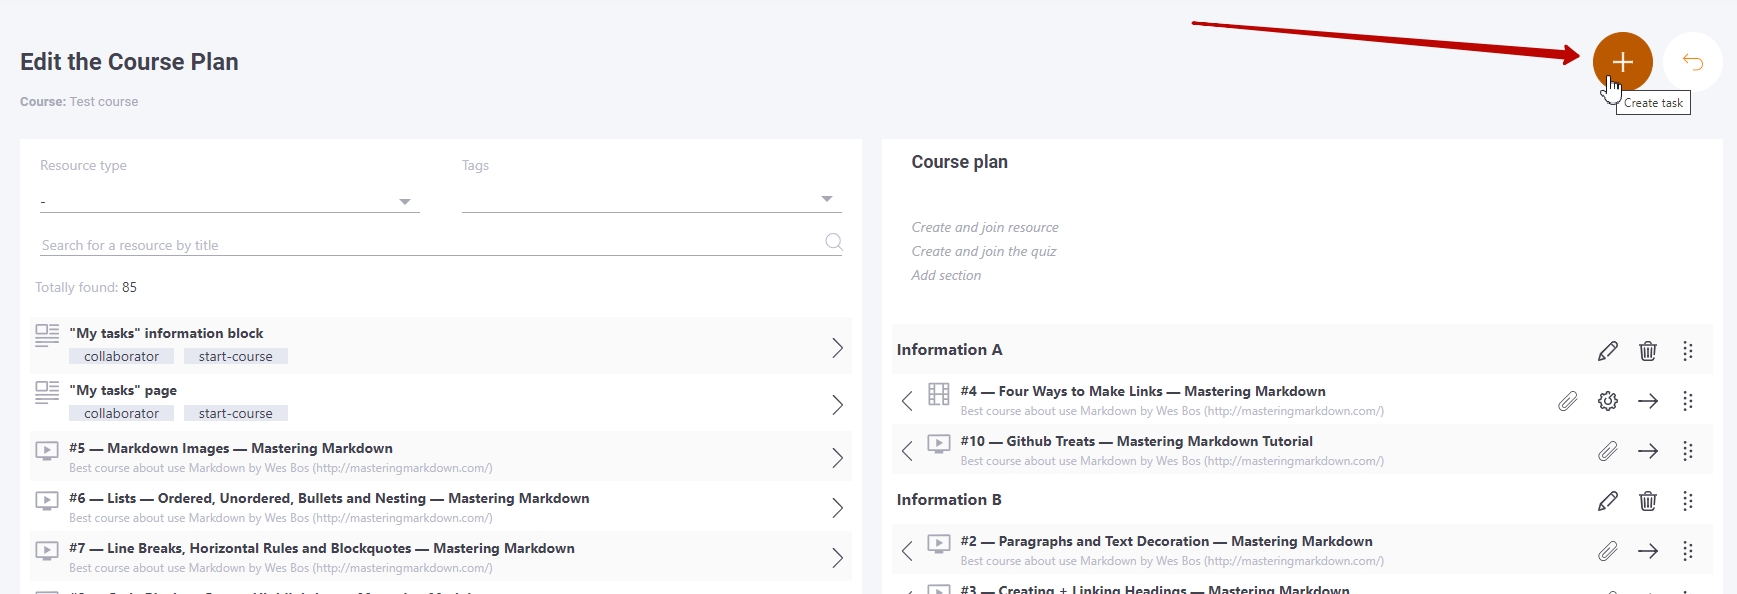Click the "Create and join resource" link
The height and width of the screenshot is (594, 1737).
(x=985, y=227)
